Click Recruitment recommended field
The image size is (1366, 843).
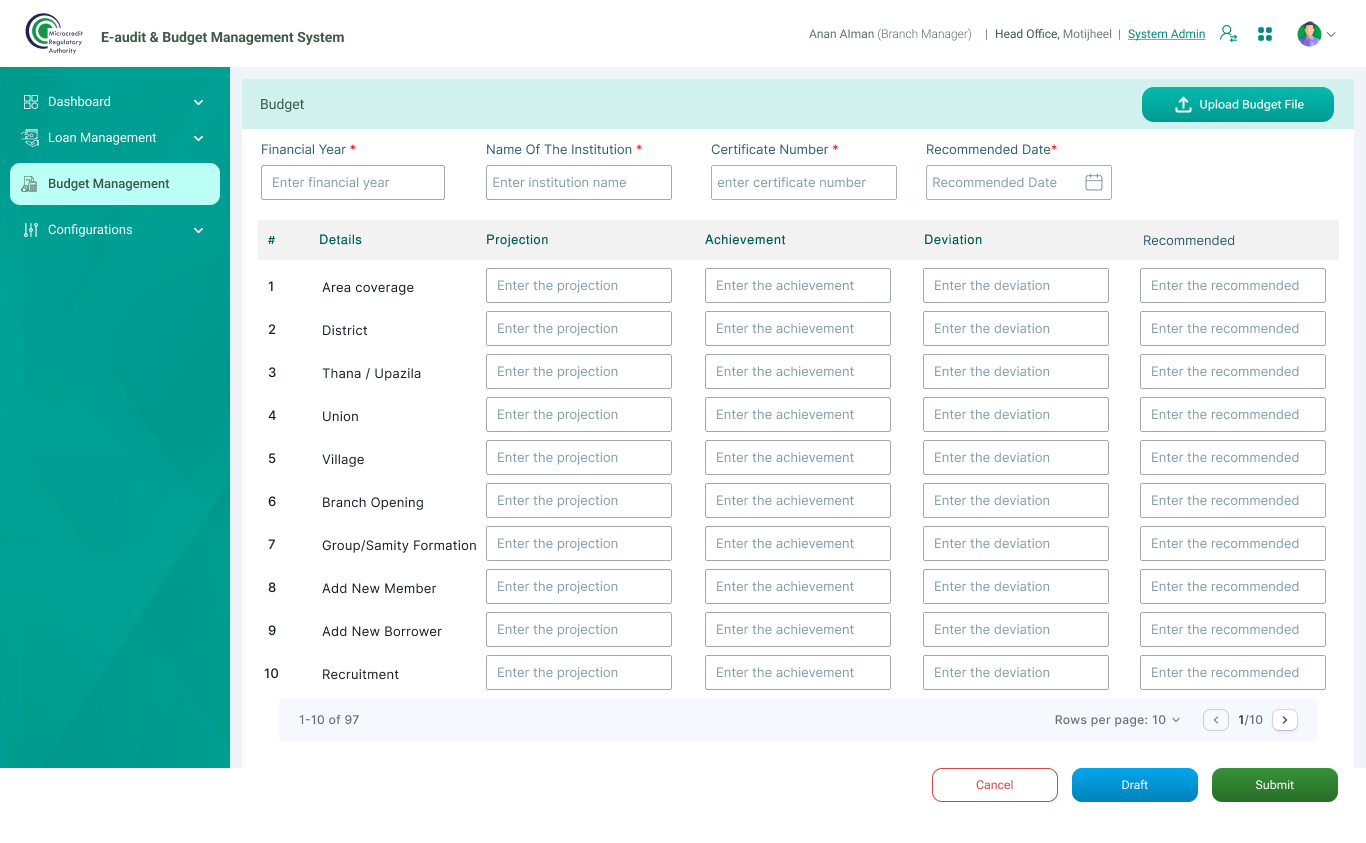[1233, 673]
